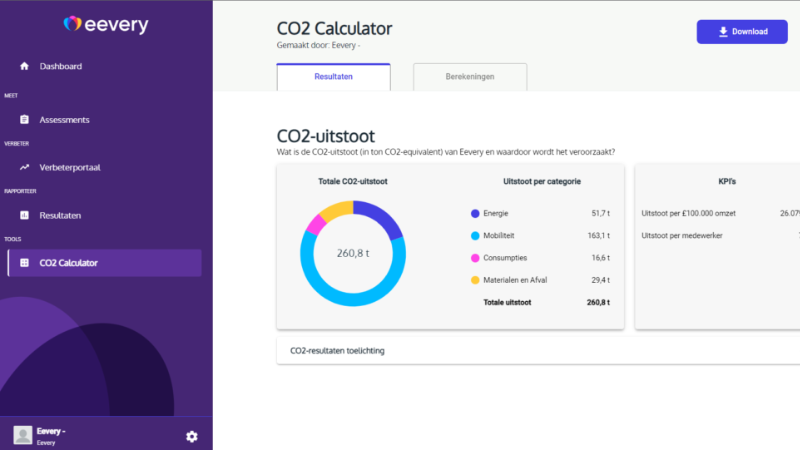Click the Mobiliteit value 163,1 t
Screen dimensions: 800x450
[x=598, y=236]
